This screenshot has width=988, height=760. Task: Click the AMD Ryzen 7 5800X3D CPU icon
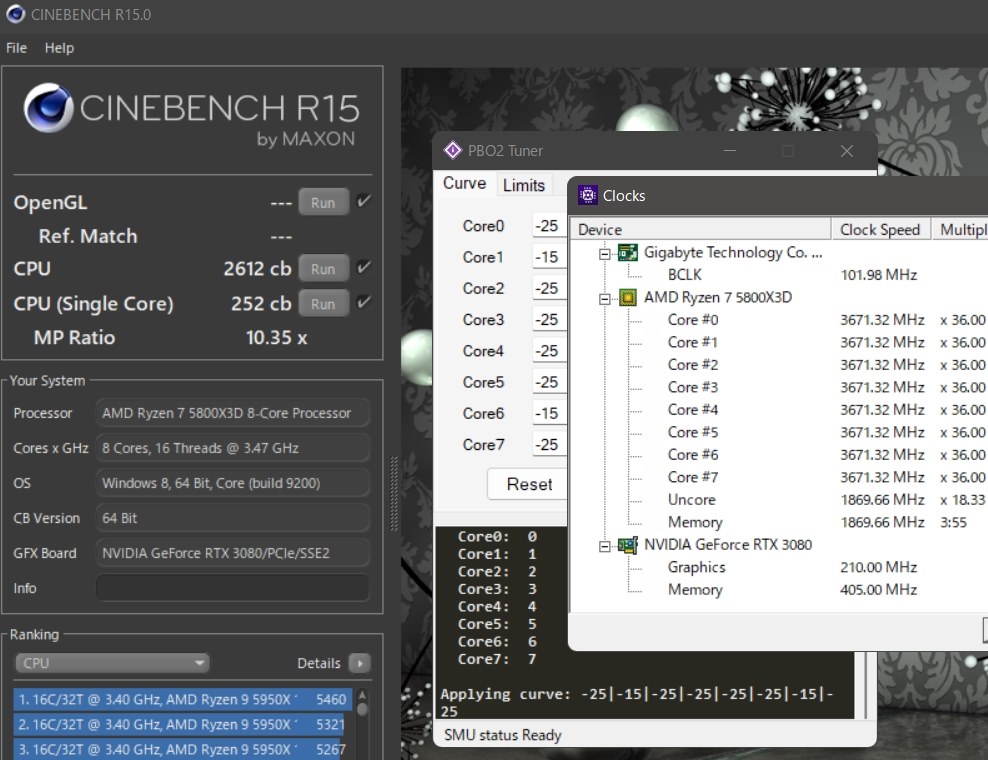[x=628, y=297]
